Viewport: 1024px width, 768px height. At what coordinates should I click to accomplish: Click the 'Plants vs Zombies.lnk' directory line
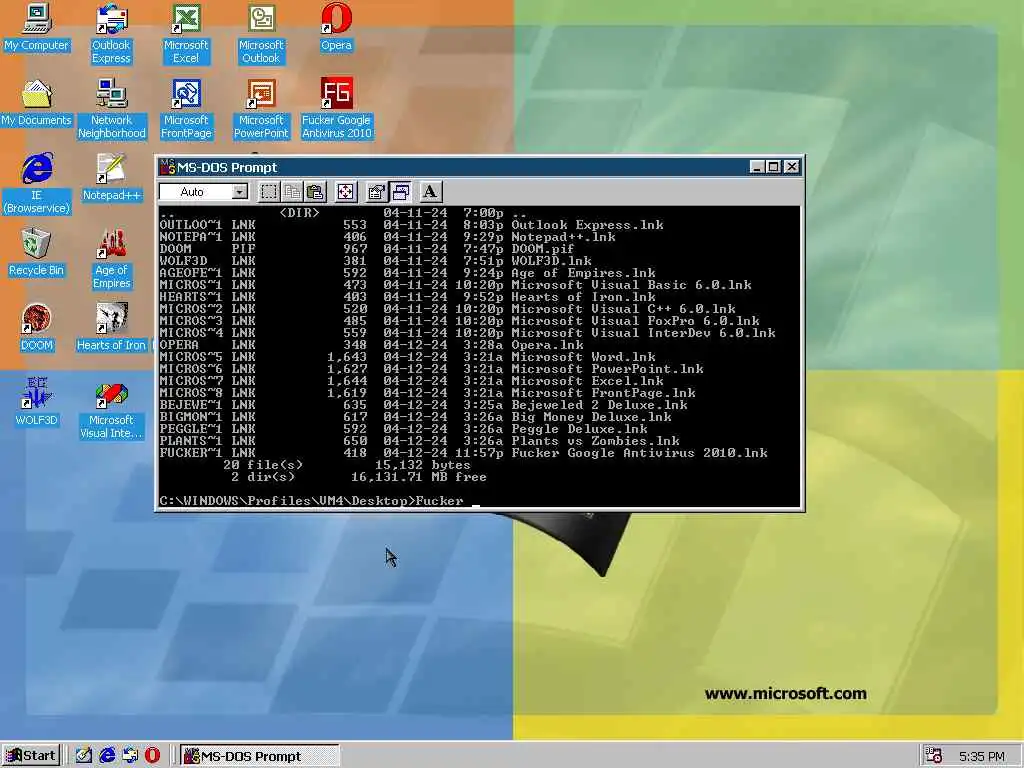(419, 441)
